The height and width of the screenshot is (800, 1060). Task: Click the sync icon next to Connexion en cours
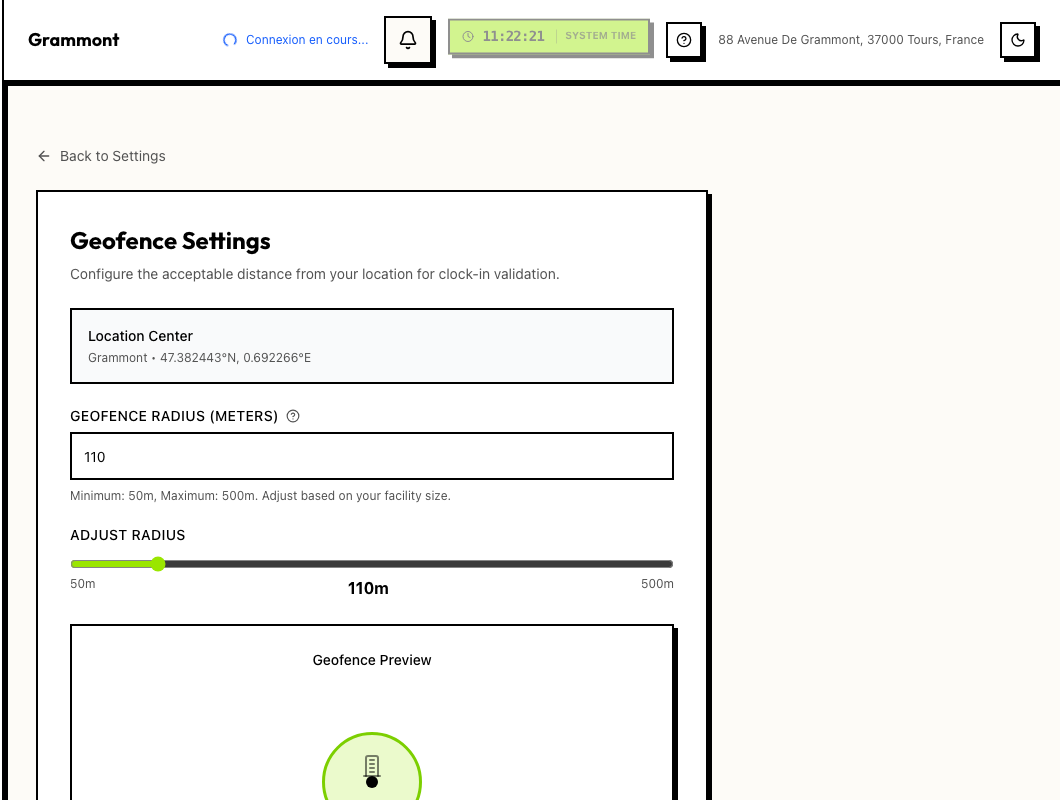[x=229, y=39]
